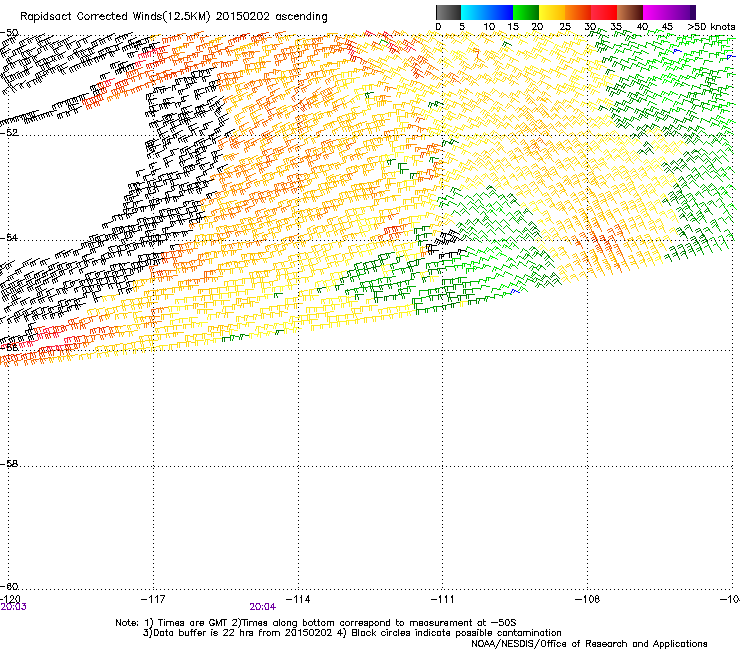Click the 'NOAA/NESDIS/Office of Research and Applications' credit
The height and width of the screenshot is (650, 740).
(x=589, y=644)
